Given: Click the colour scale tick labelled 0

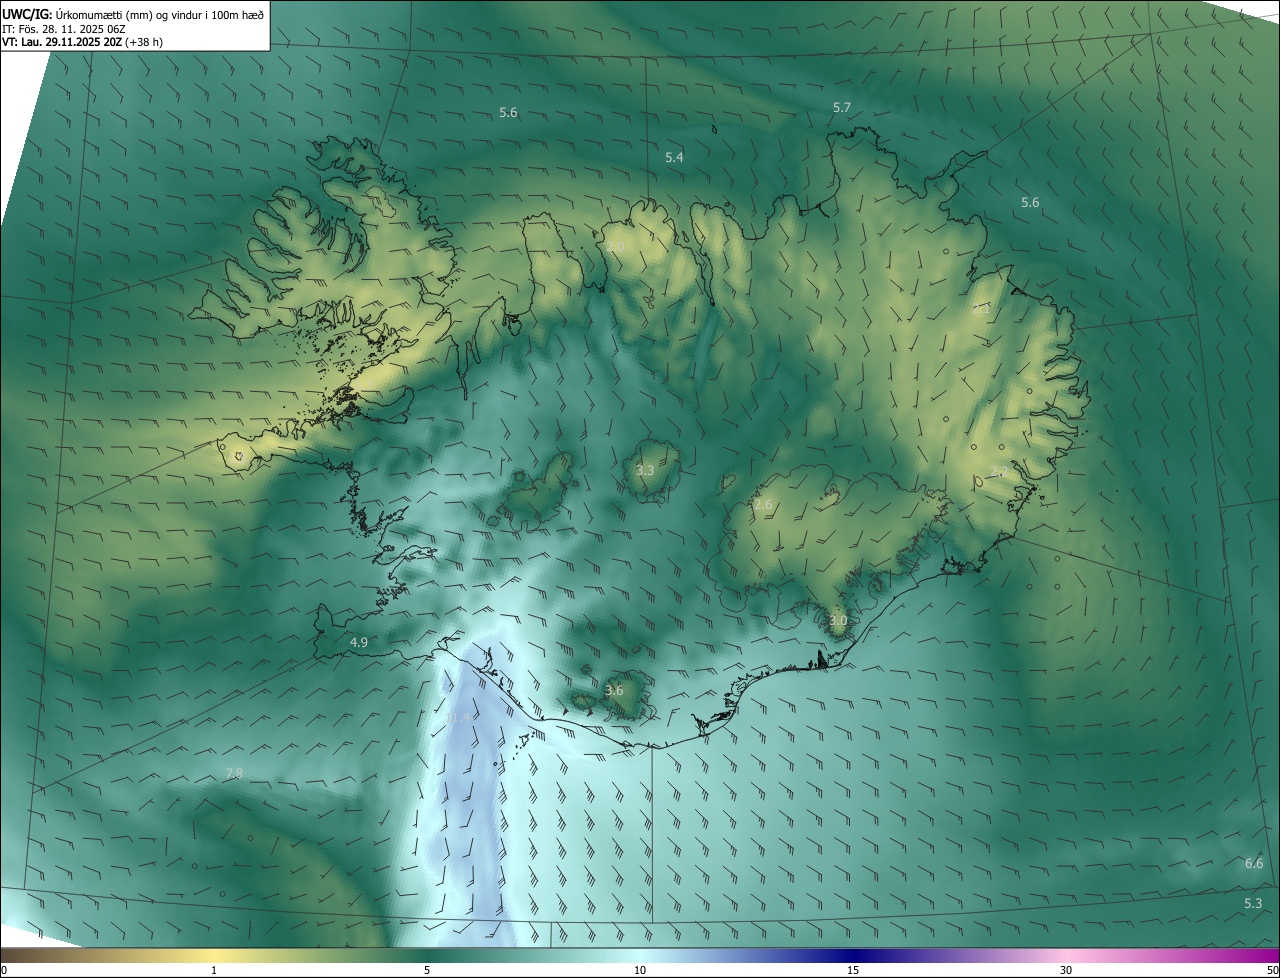Looking at the screenshot, I should [x=3, y=970].
